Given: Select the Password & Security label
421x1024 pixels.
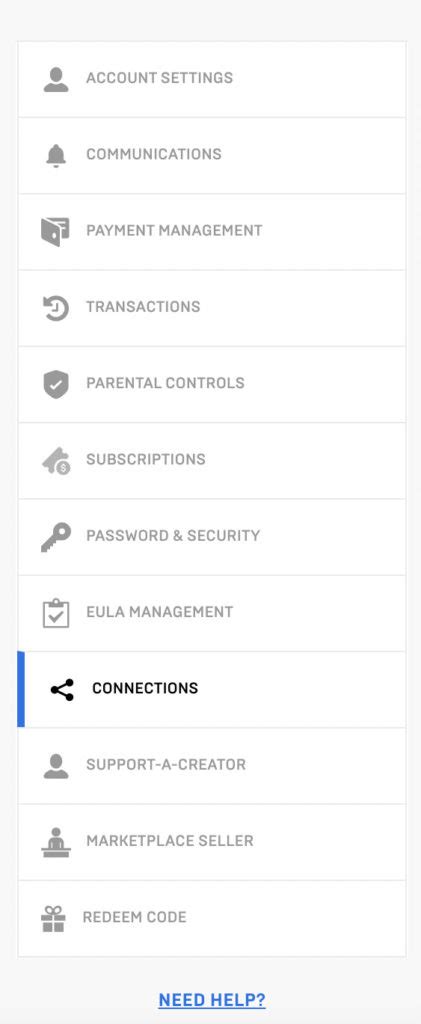Looking at the screenshot, I should click(173, 536).
